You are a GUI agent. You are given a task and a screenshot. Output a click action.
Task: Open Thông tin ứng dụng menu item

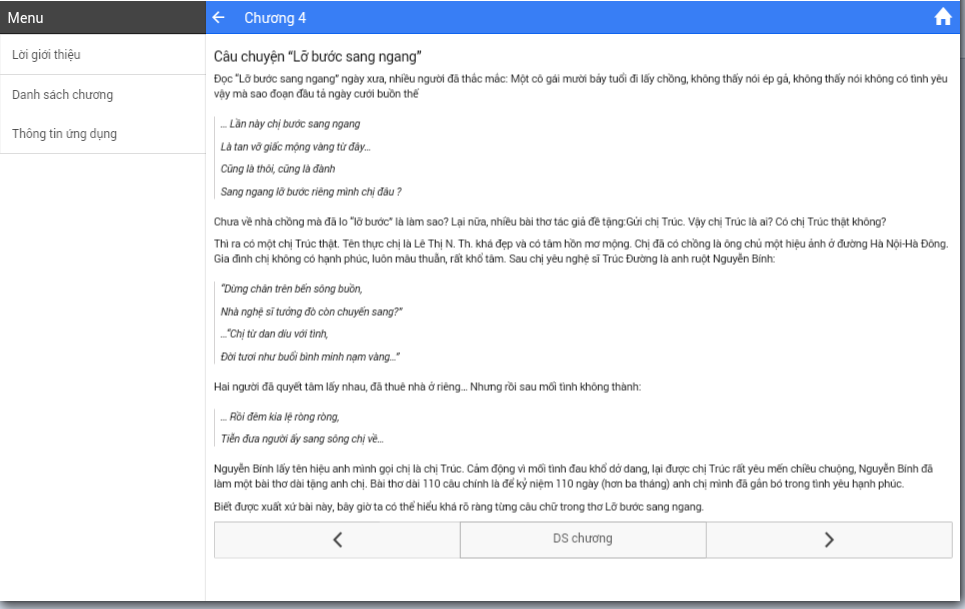coord(103,133)
